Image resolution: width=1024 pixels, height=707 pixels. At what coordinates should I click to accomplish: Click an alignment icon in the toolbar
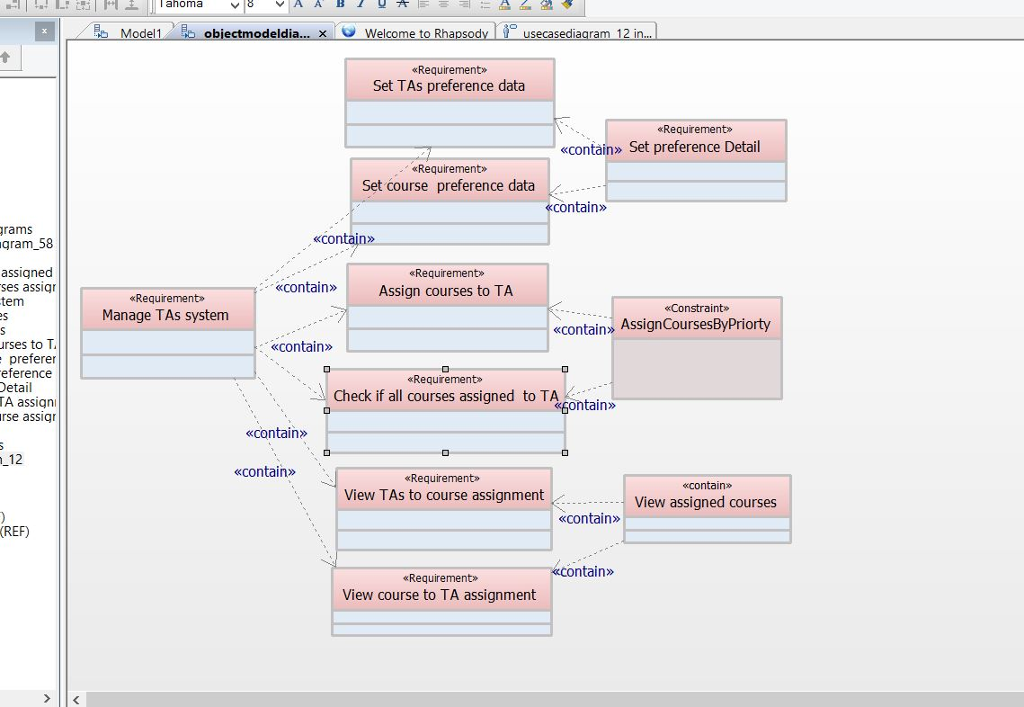pyautogui.click(x=422, y=7)
